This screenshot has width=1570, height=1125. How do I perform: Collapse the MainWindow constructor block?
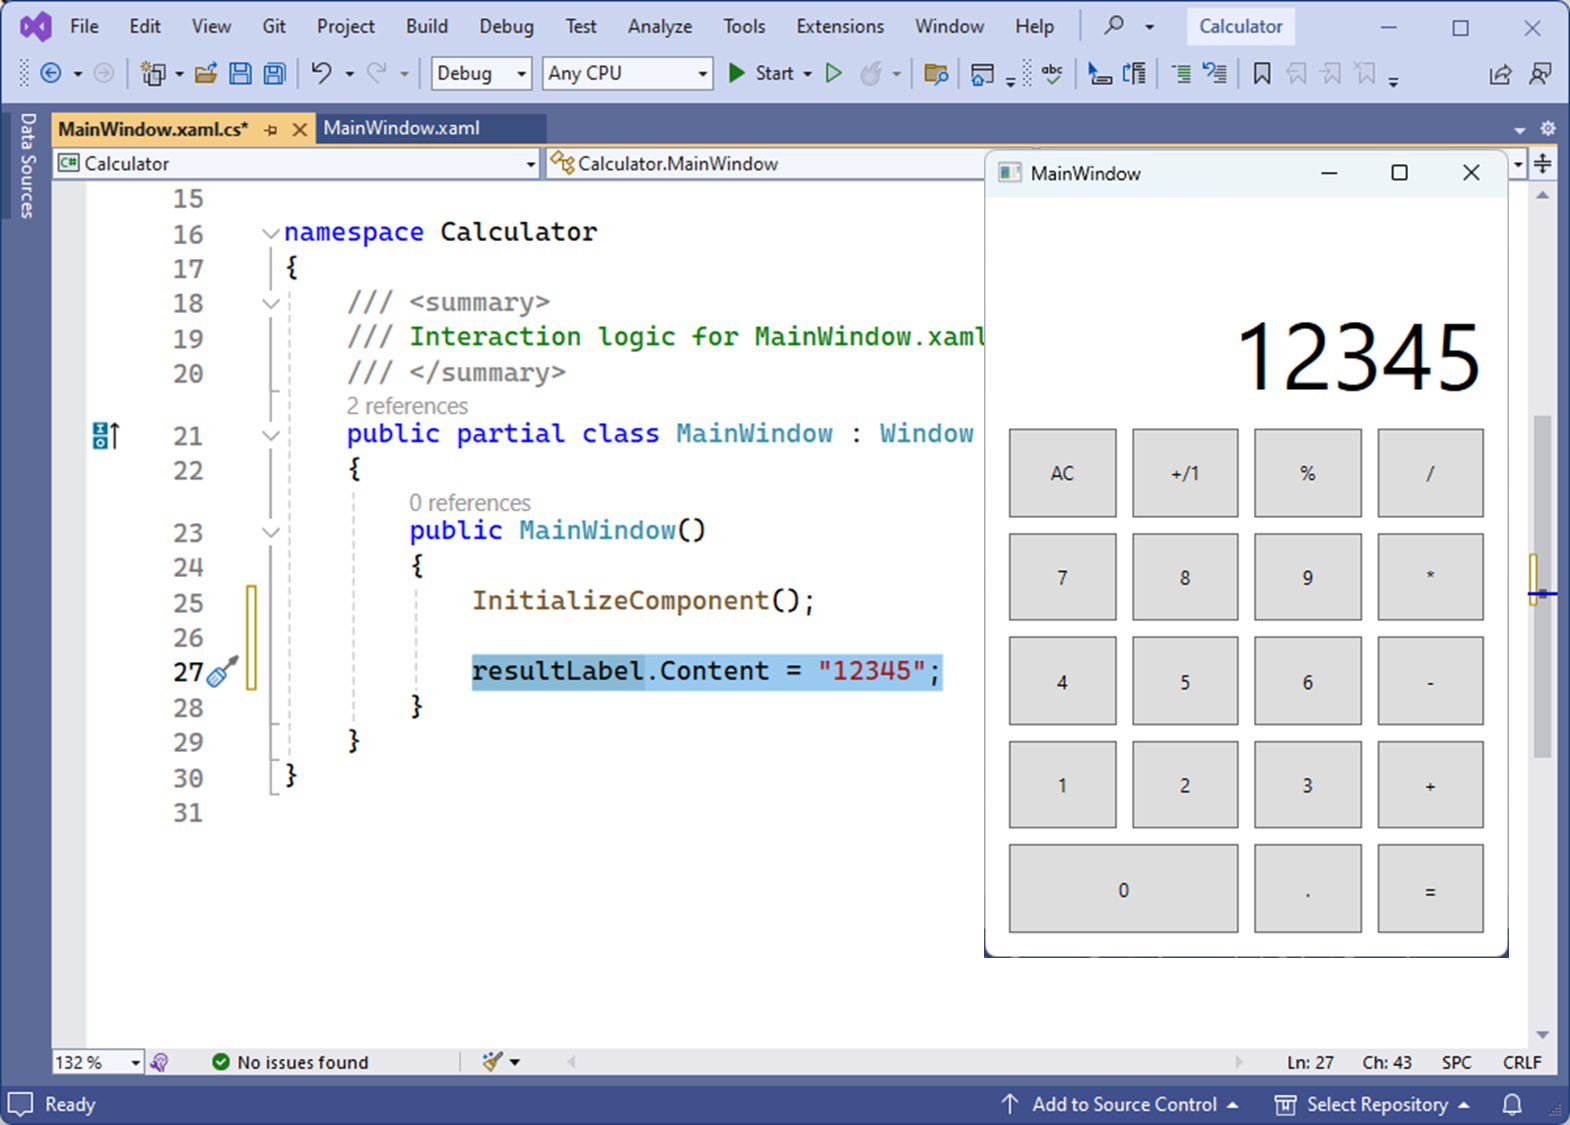pos(270,532)
